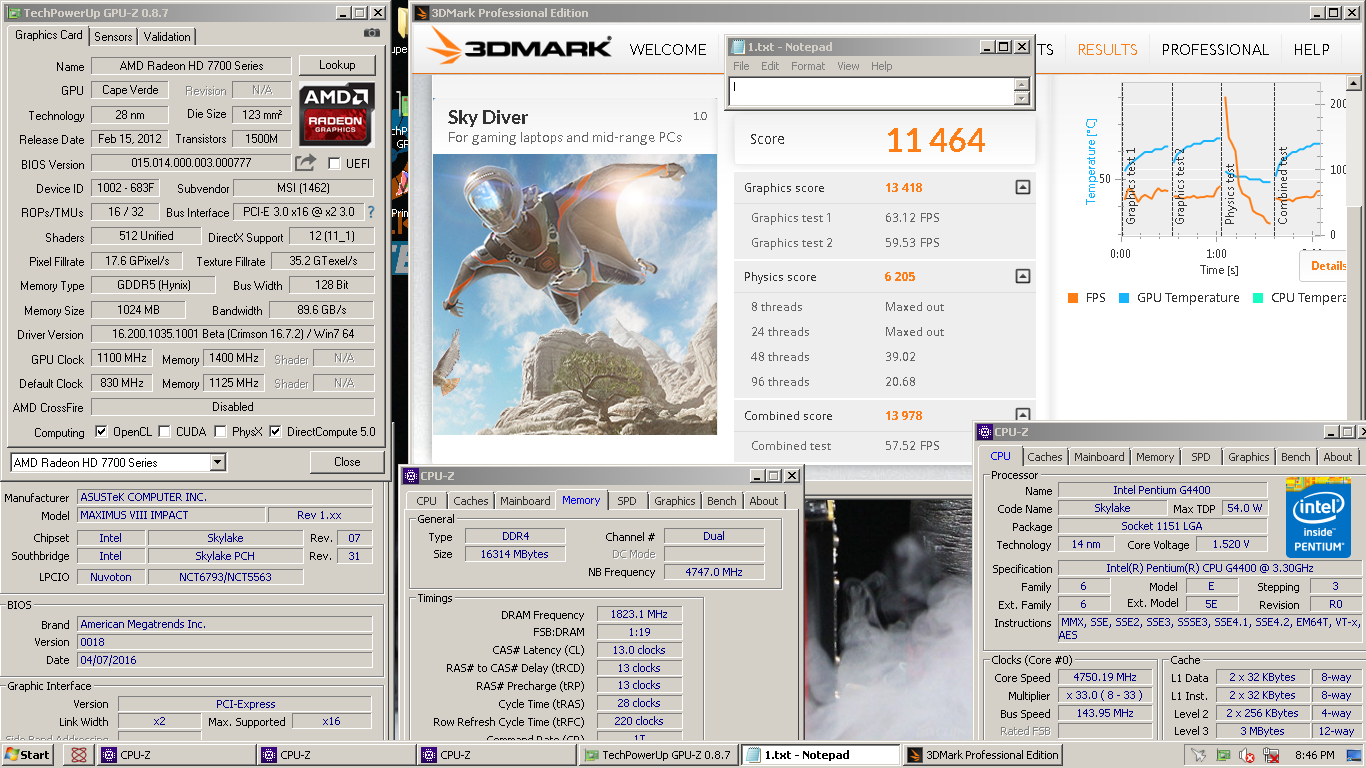This screenshot has width=1366, height=768.
Task: Click the teal CPU Temperature legend swatch
Action: pyautogui.click(x=1258, y=298)
